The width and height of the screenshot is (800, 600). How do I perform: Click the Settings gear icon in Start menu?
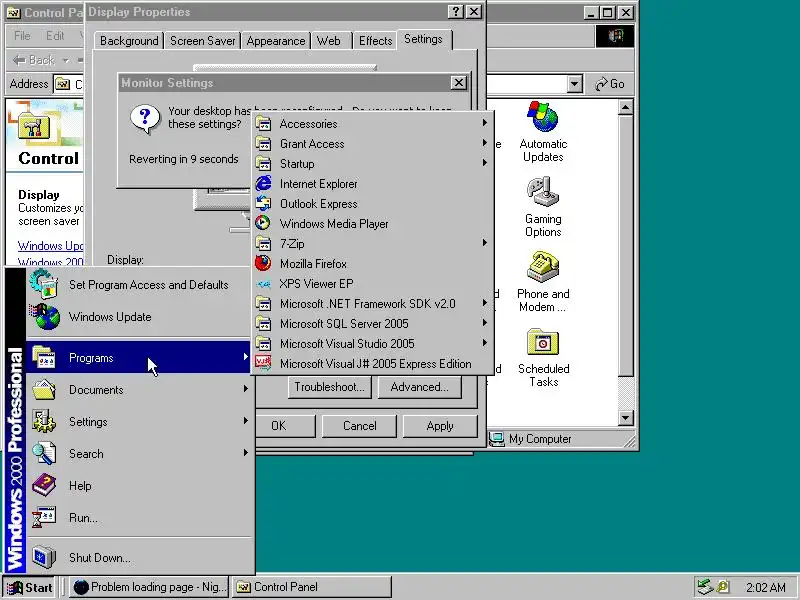(44, 421)
